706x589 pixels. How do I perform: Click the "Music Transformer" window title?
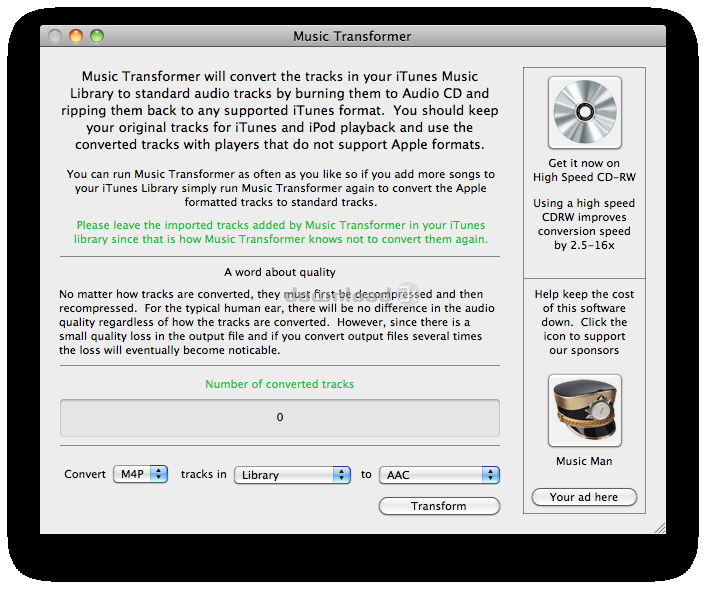pos(352,36)
